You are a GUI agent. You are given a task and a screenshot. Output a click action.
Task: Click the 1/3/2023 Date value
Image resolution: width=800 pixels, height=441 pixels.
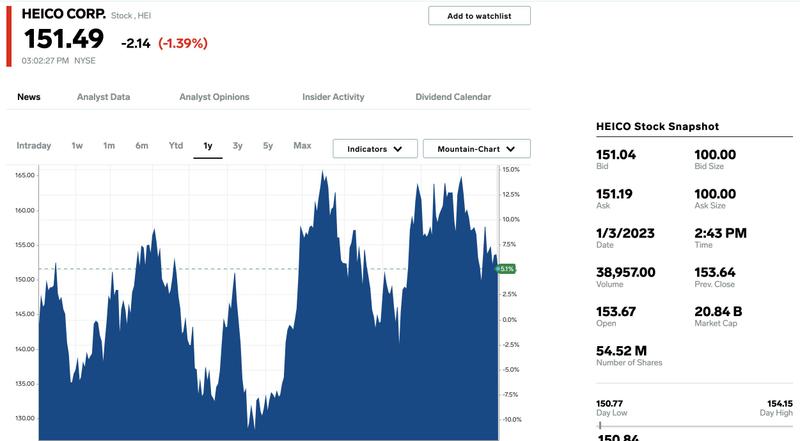coord(625,233)
